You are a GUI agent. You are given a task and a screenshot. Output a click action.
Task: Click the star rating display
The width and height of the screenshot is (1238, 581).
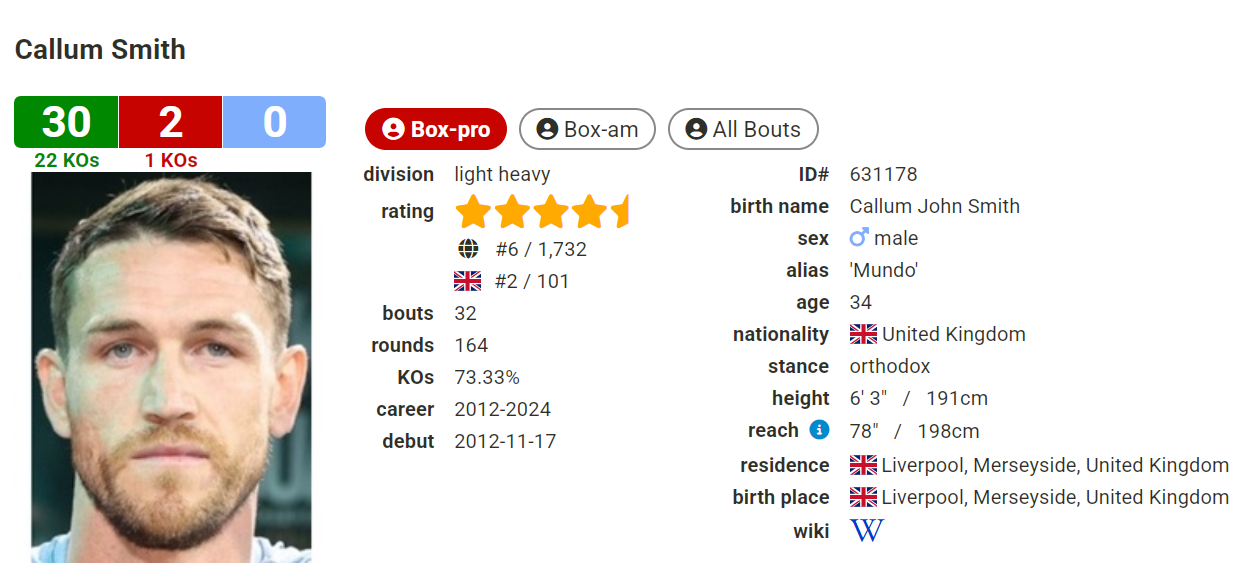point(541,212)
